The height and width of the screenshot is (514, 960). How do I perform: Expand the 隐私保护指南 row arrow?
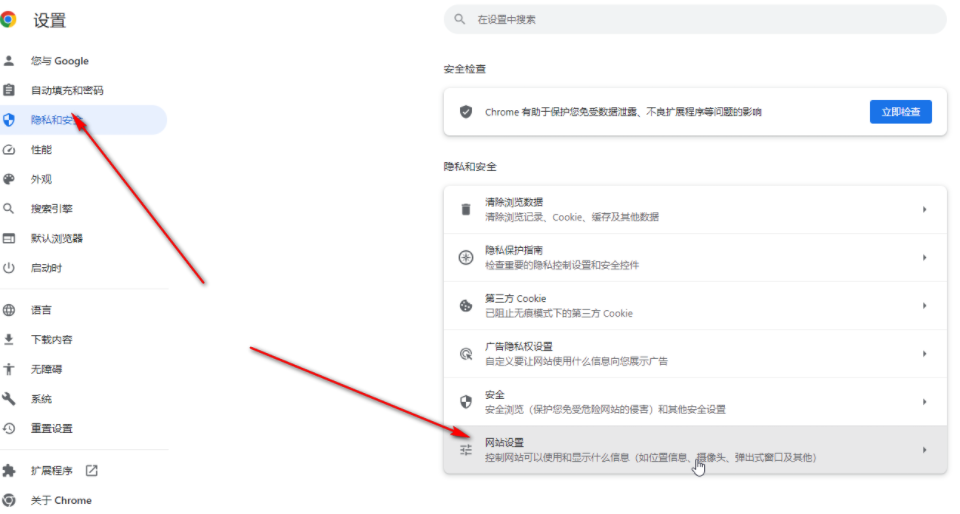pos(924,258)
